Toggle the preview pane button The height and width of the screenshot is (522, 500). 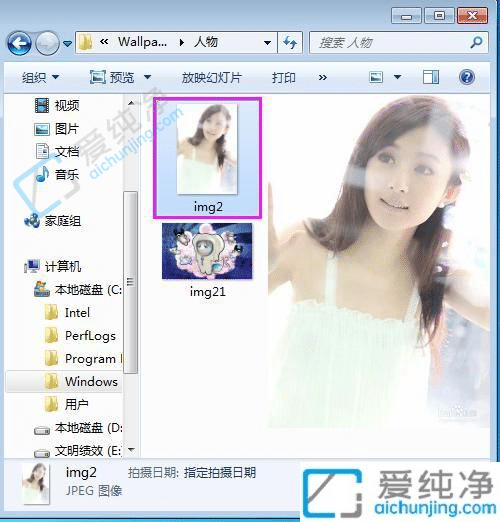(x=431, y=77)
